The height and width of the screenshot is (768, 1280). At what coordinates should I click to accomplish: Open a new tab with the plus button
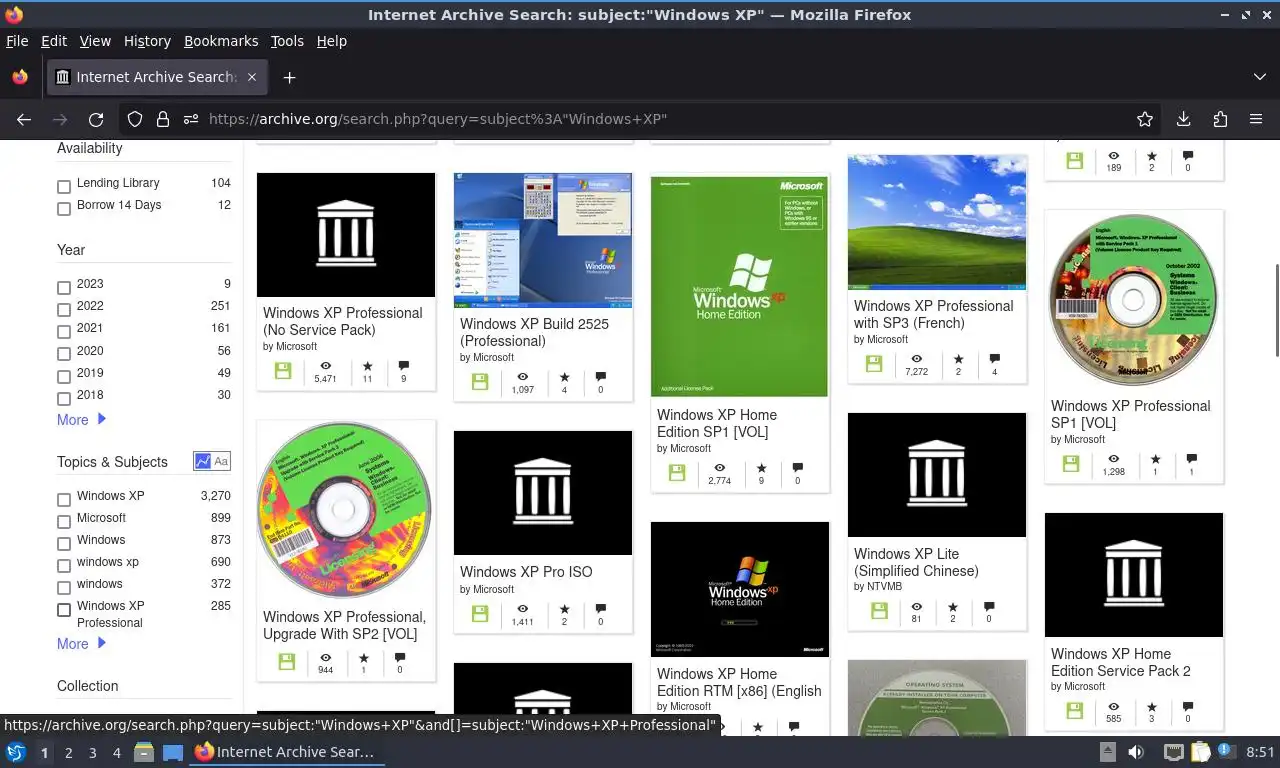289,77
